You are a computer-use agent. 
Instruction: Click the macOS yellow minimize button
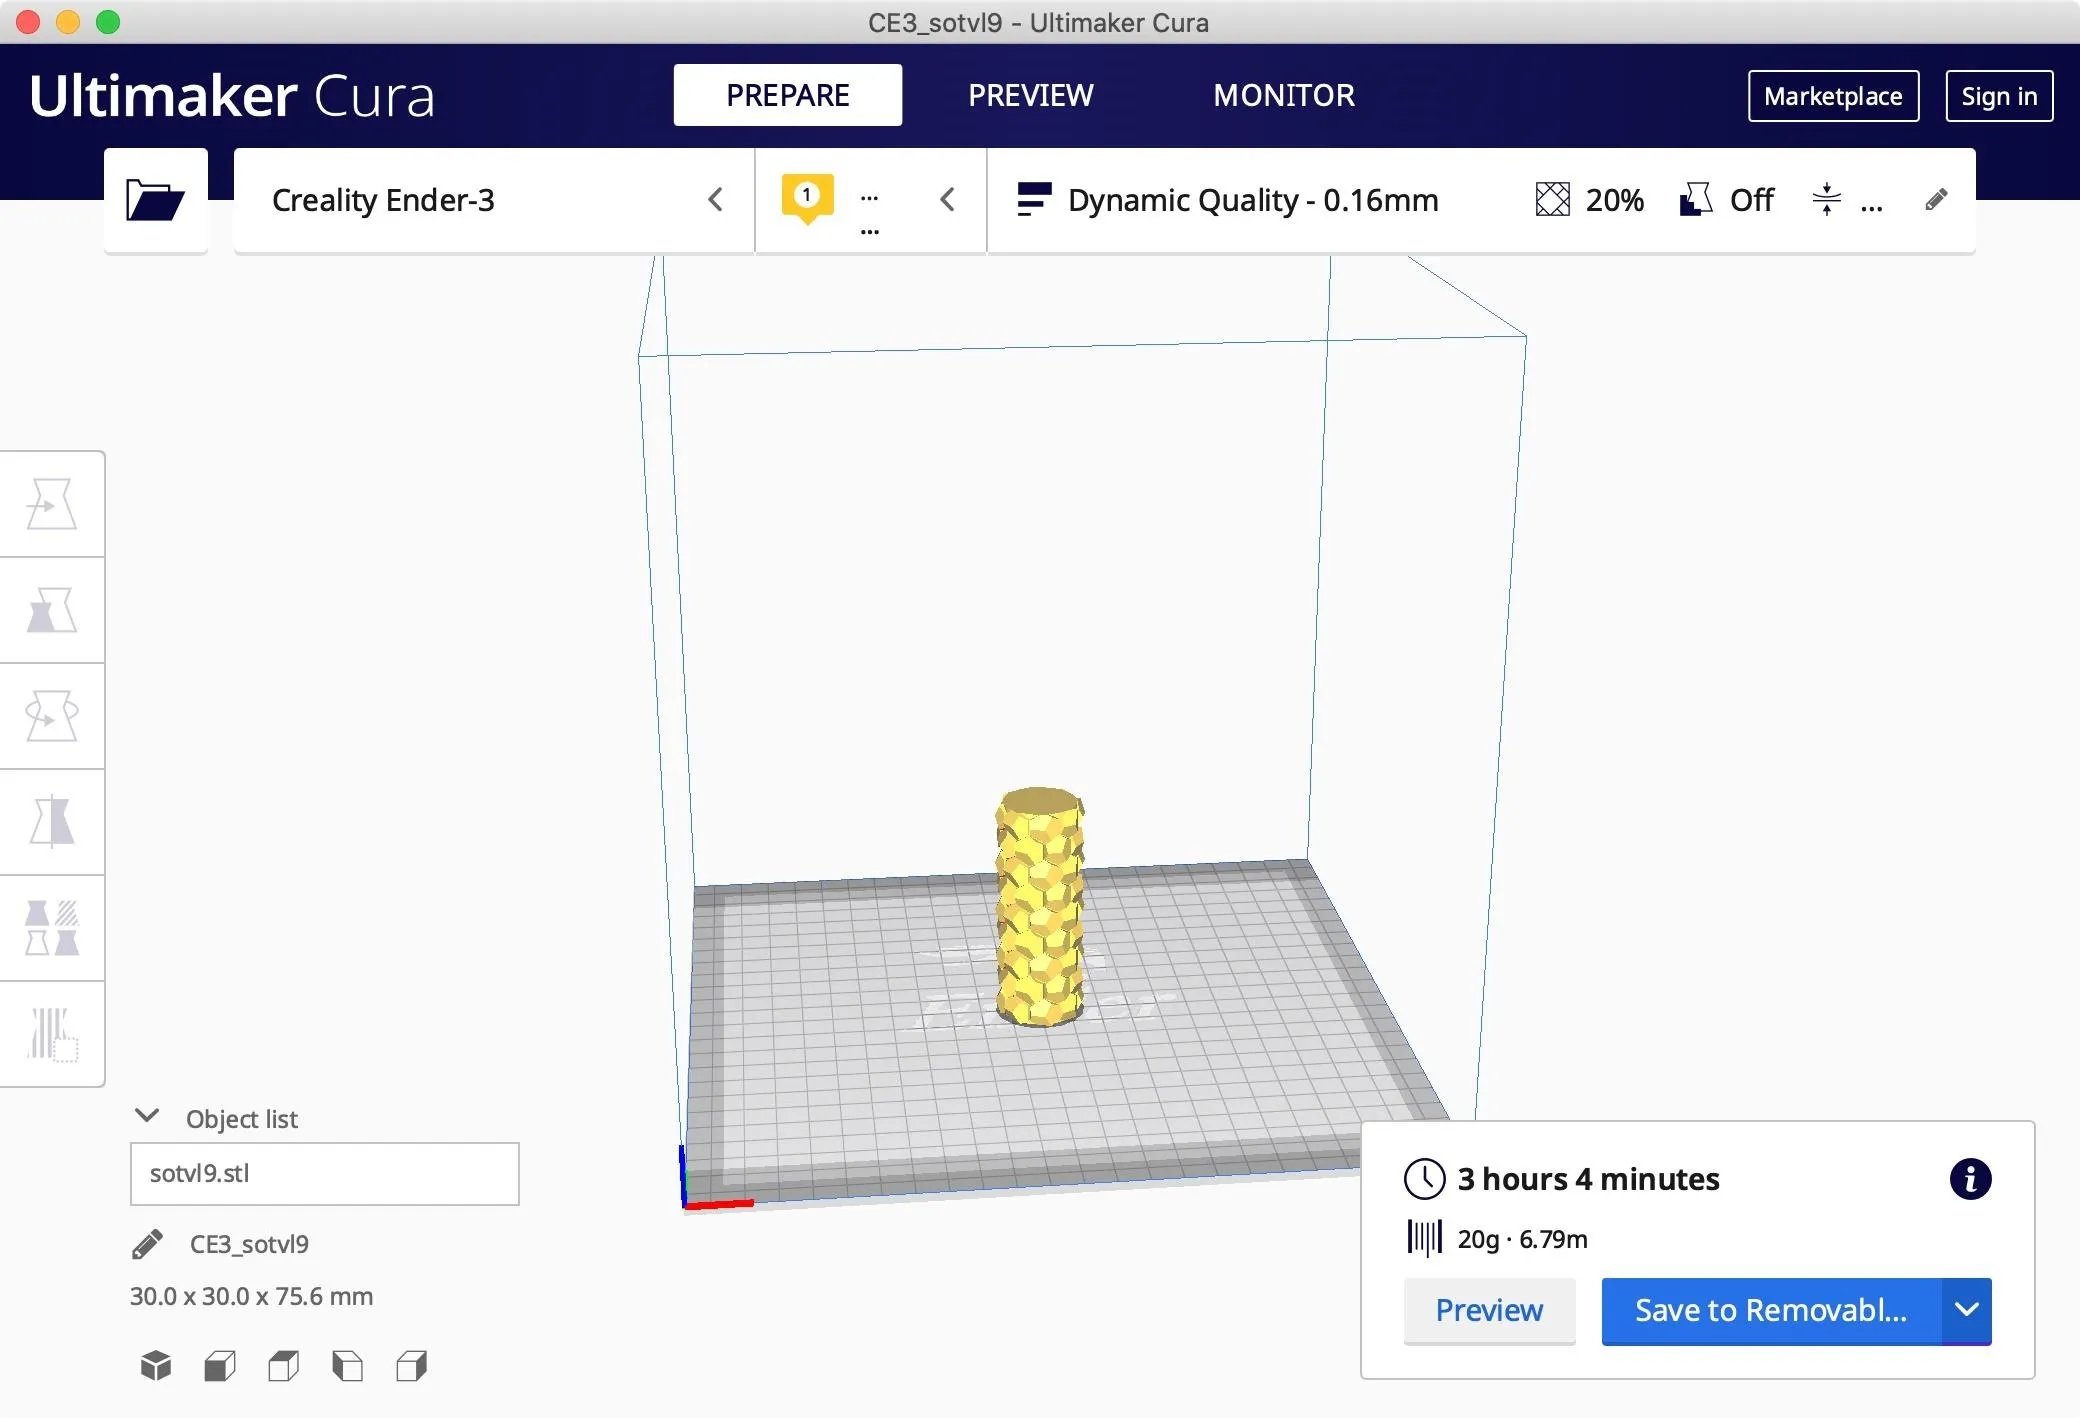68,22
